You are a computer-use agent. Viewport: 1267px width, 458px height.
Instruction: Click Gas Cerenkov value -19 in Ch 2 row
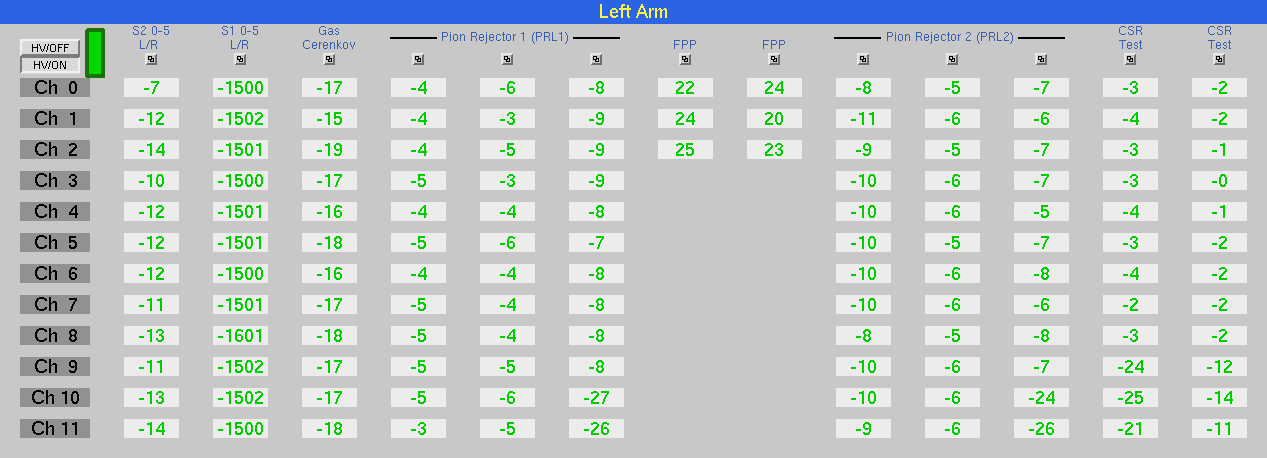coord(329,150)
